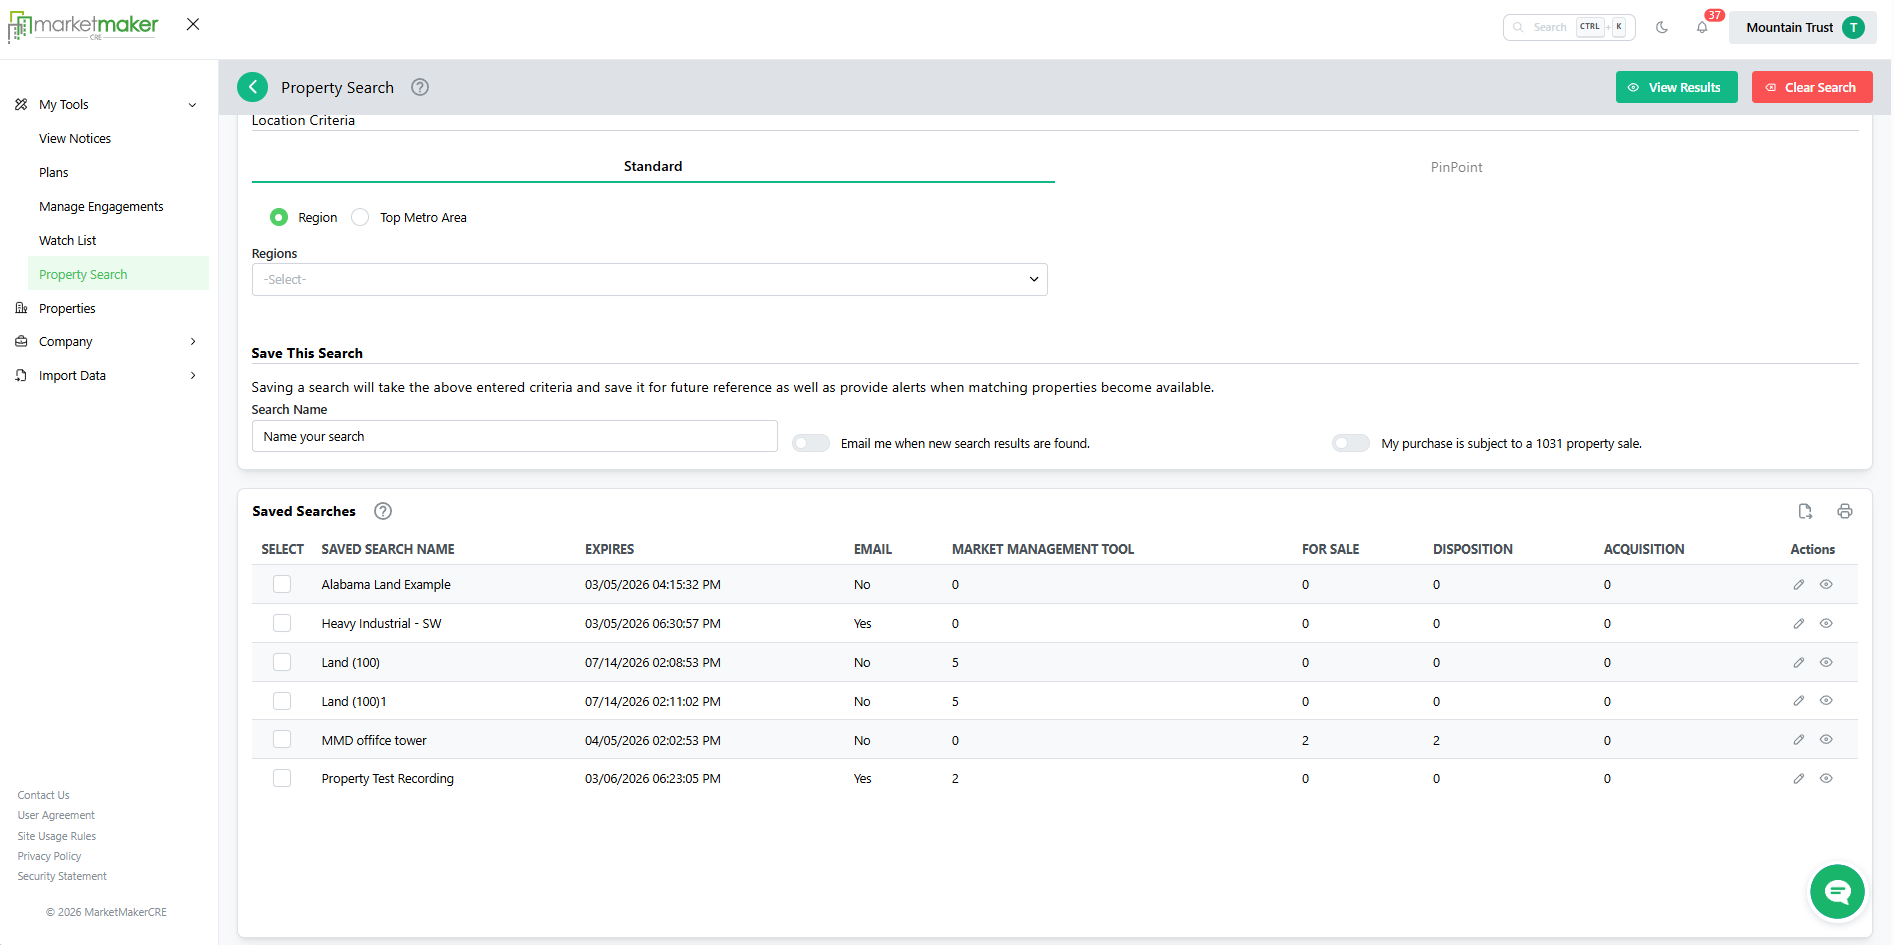
Task: View the MMD offifce tower search
Action: tap(1826, 740)
